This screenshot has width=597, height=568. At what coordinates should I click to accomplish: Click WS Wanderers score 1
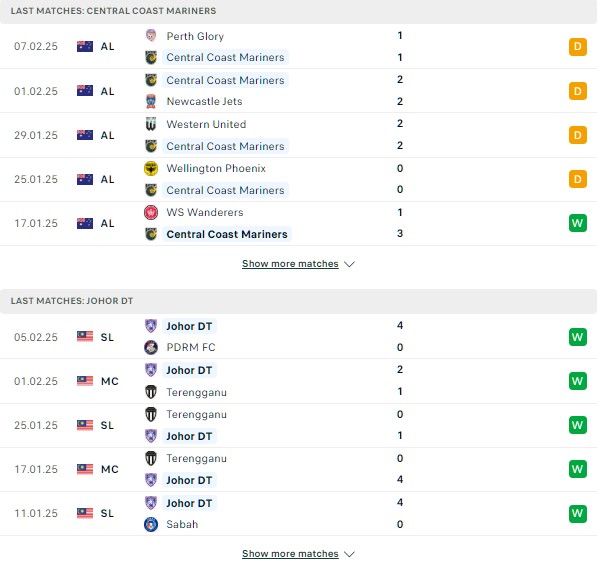[400, 212]
